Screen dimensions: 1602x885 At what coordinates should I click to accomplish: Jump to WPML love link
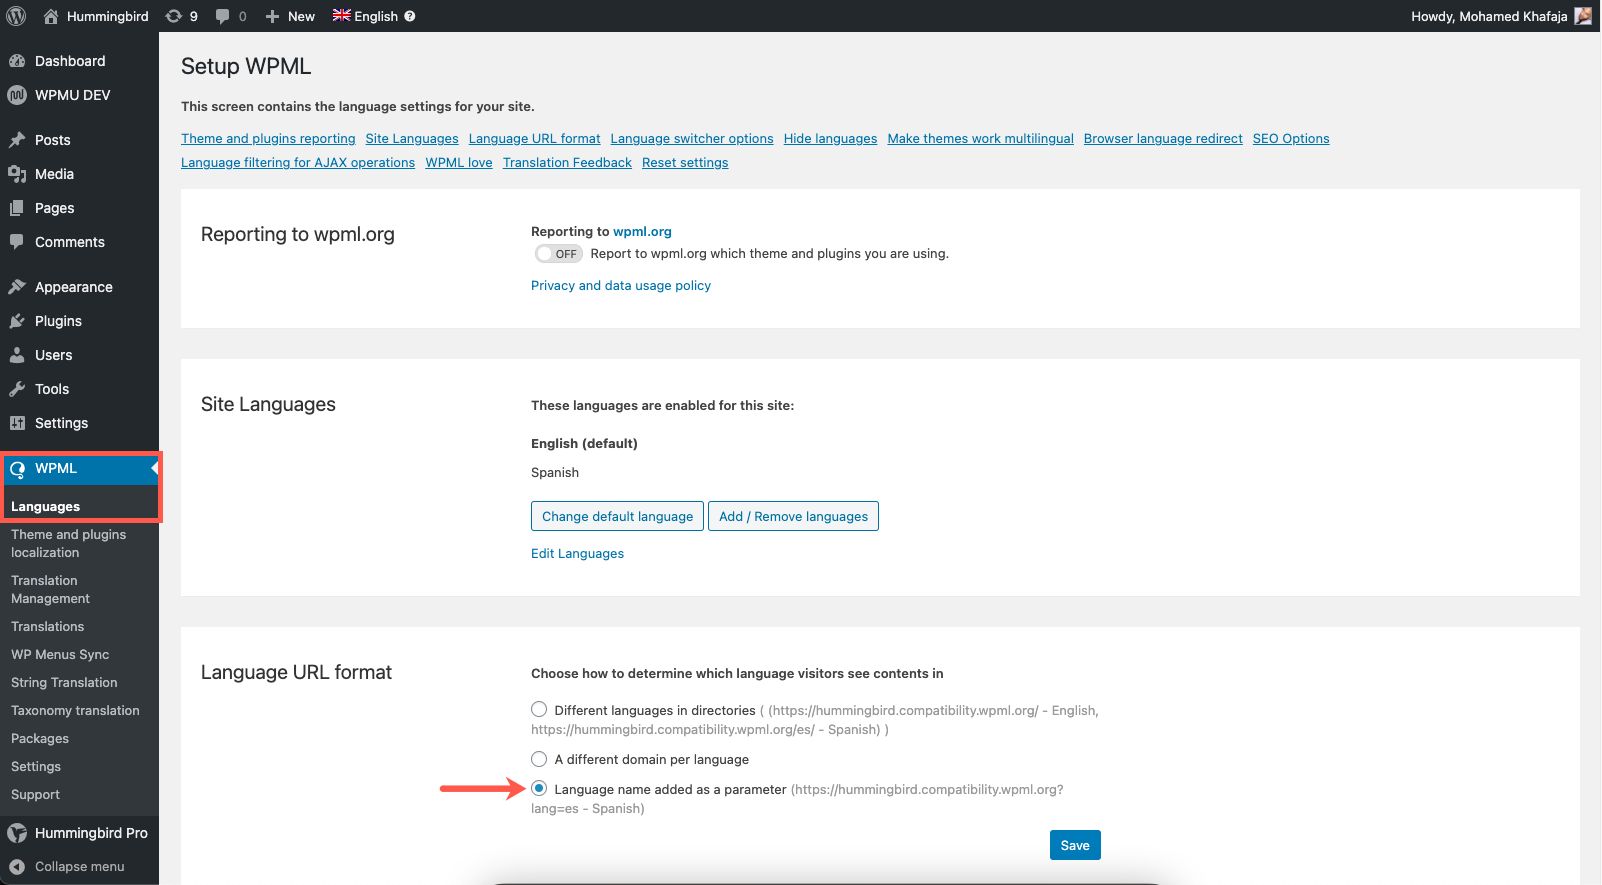459,163
